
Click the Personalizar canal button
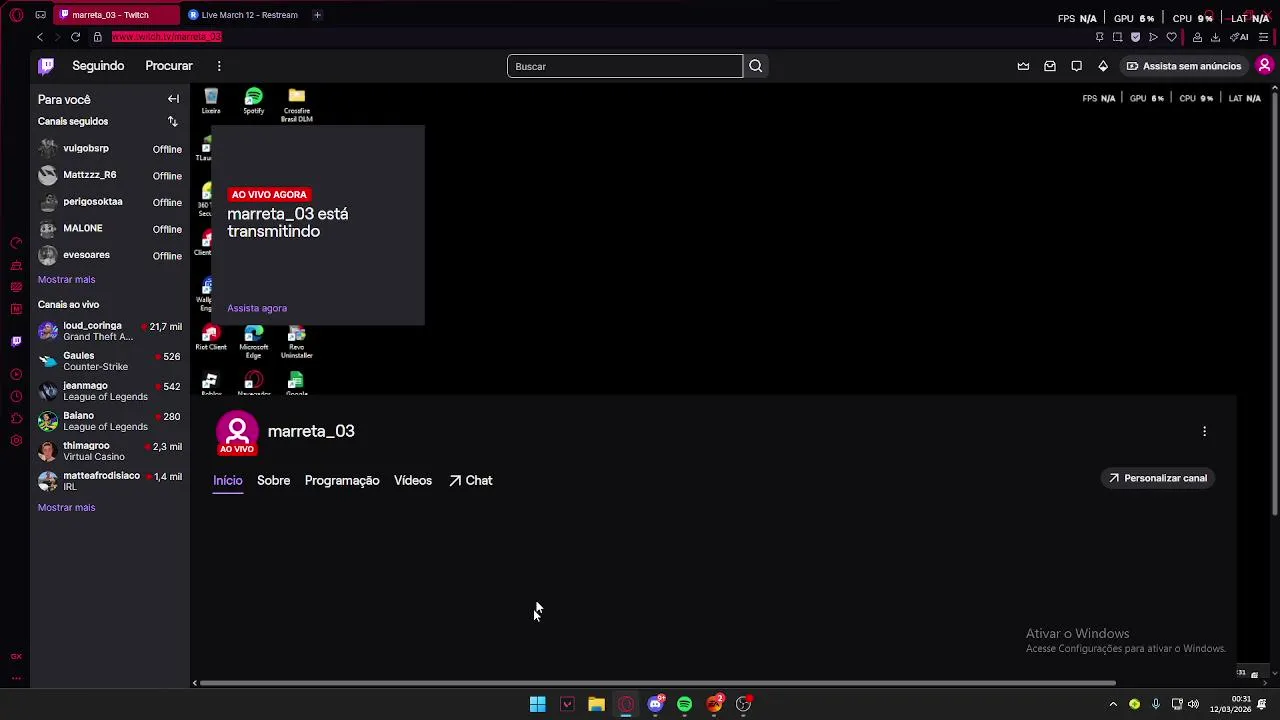pos(1158,478)
